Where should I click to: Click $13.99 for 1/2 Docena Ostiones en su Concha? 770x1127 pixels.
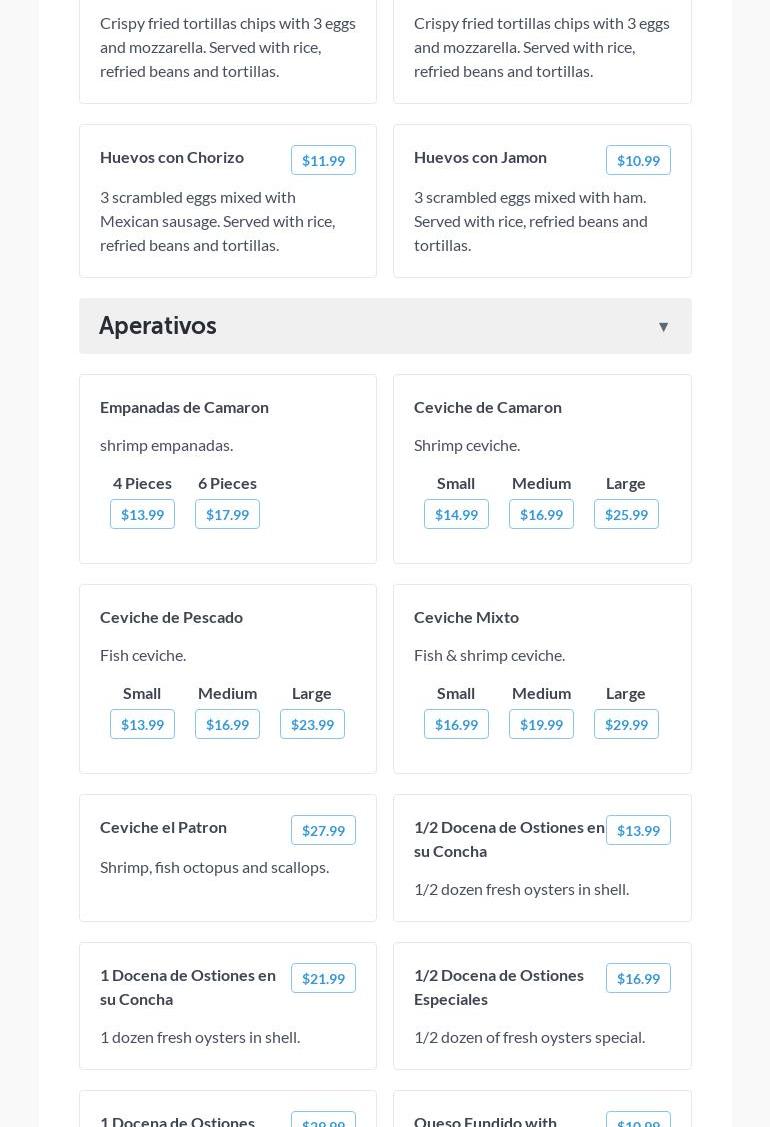[x=638, y=830]
